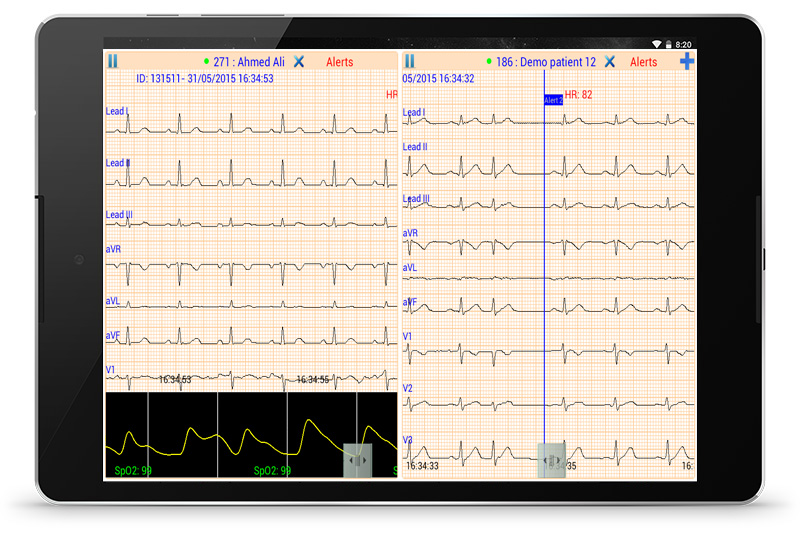Open Alerts for Ahmed Ali
Viewport: 800px width, 542px height.
340,62
